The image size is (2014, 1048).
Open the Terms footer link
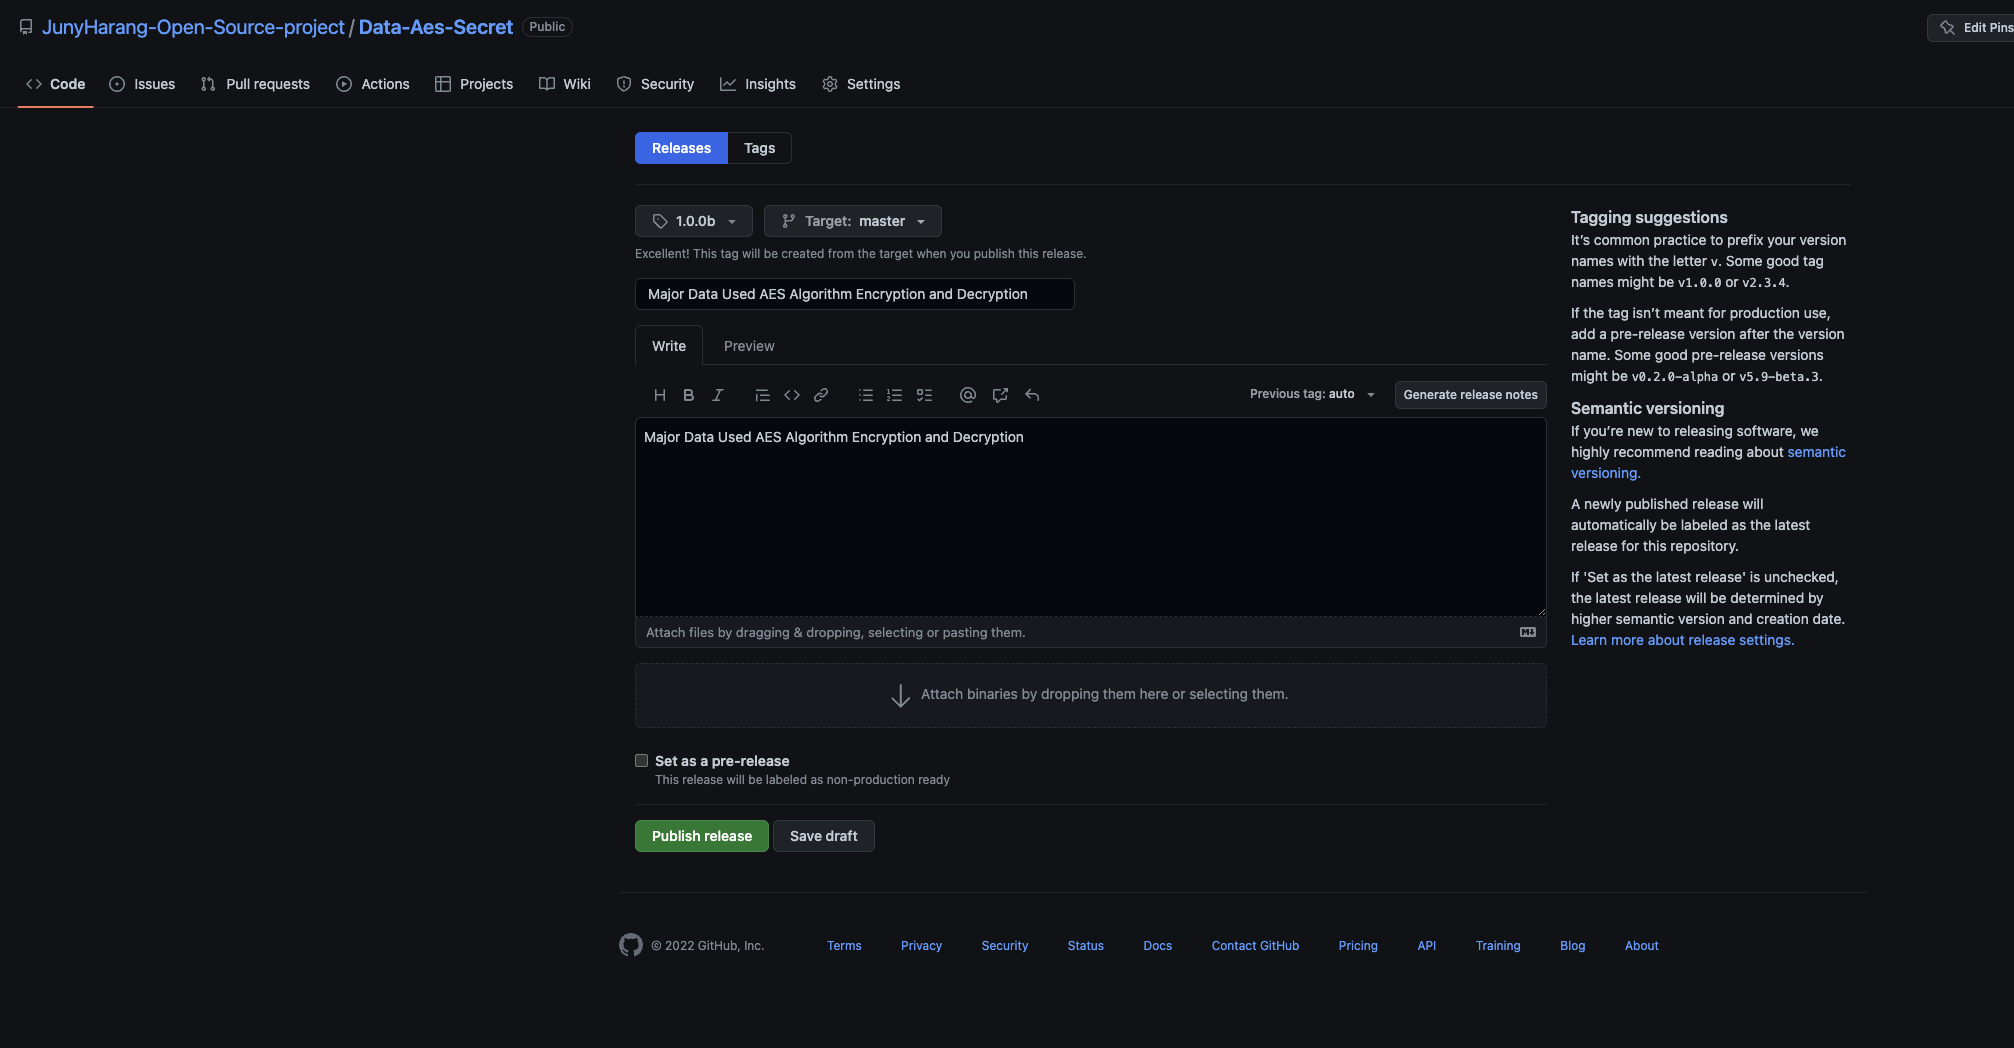pyautogui.click(x=844, y=946)
